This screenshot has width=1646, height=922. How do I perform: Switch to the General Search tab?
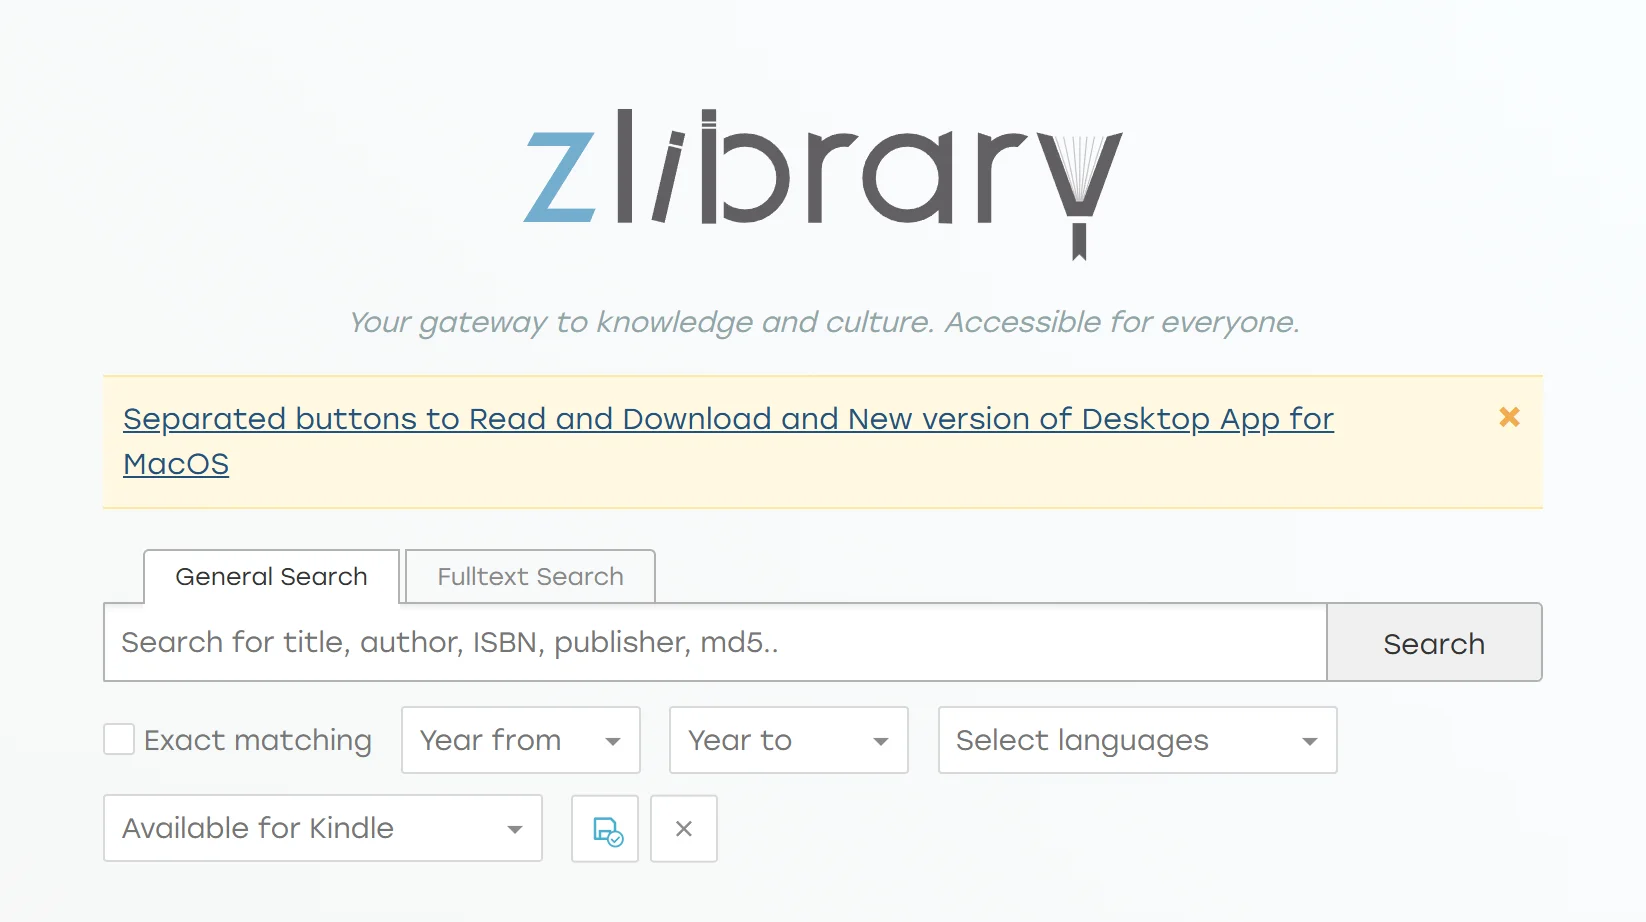tap(271, 577)
